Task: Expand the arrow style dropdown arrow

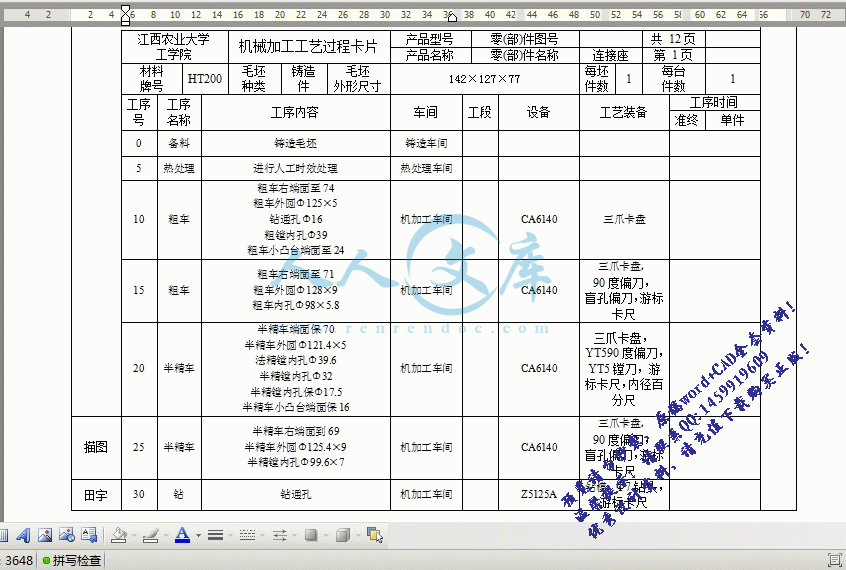Action: tap(295, 535)
